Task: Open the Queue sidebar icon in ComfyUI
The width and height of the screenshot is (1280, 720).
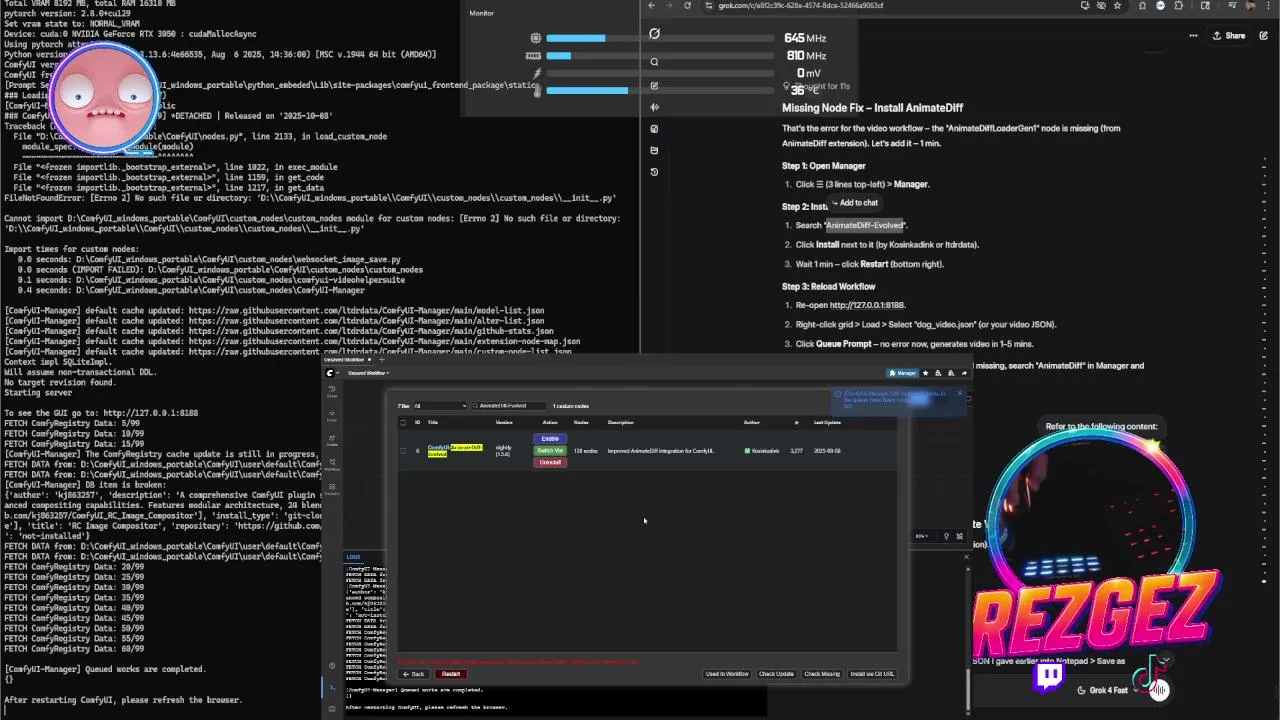Action: (332, 391)
